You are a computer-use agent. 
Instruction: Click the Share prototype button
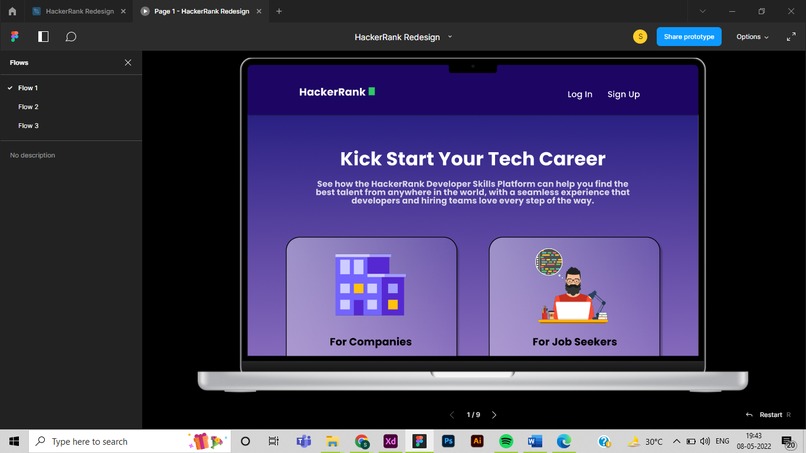[x=689, y=37]
